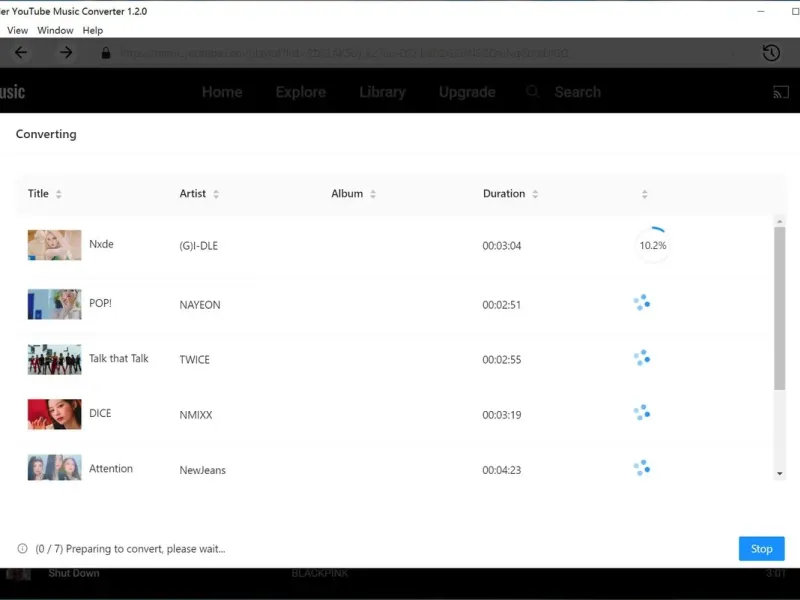The image size is (800, 600).
Task: Open the history clock icon
Action: point(771,53)
